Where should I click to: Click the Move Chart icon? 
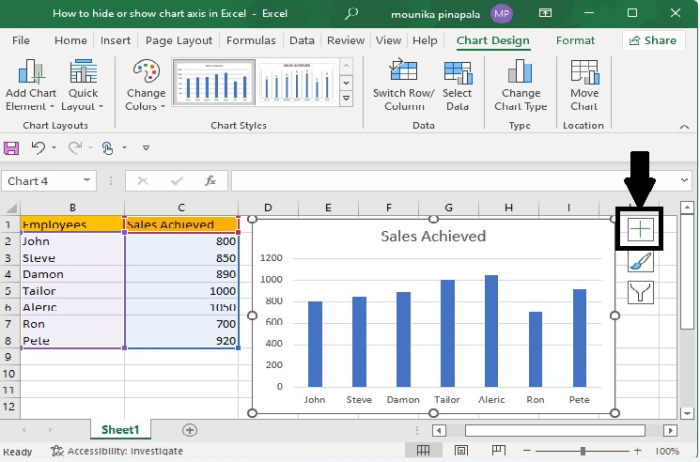pos(584,85)
